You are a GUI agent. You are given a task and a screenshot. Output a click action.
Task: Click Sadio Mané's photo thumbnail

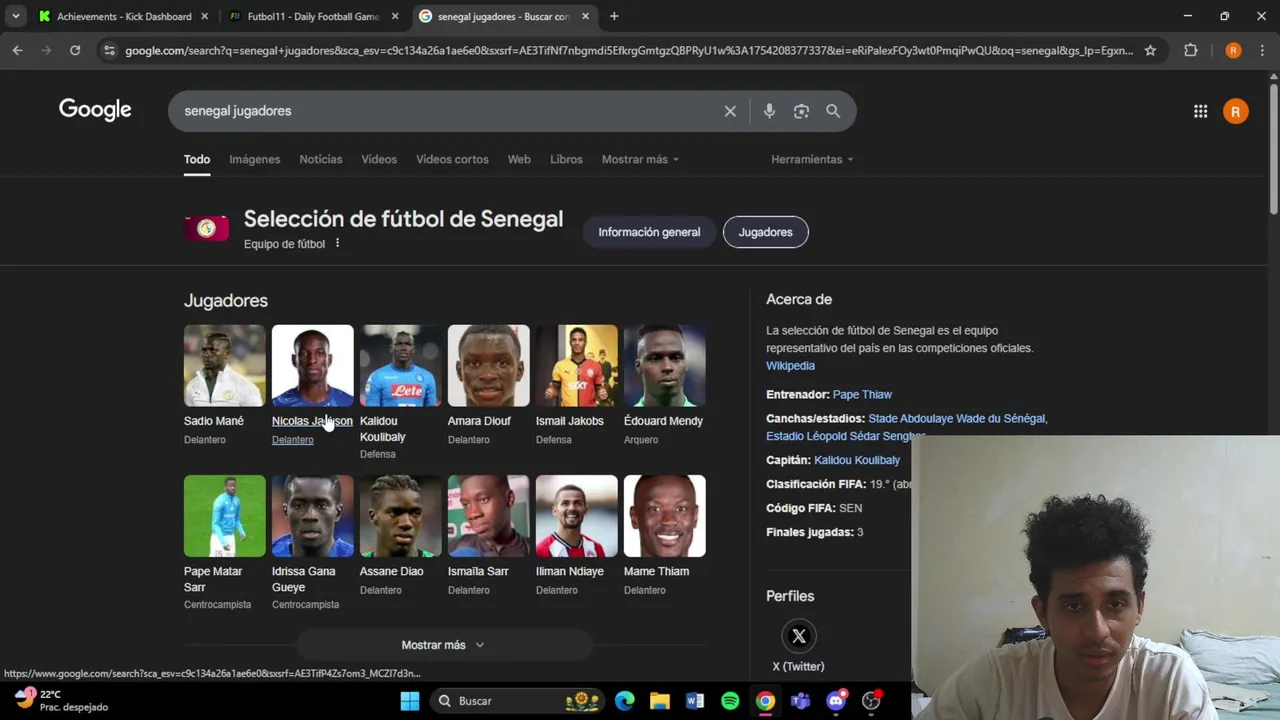coord(225,365)
